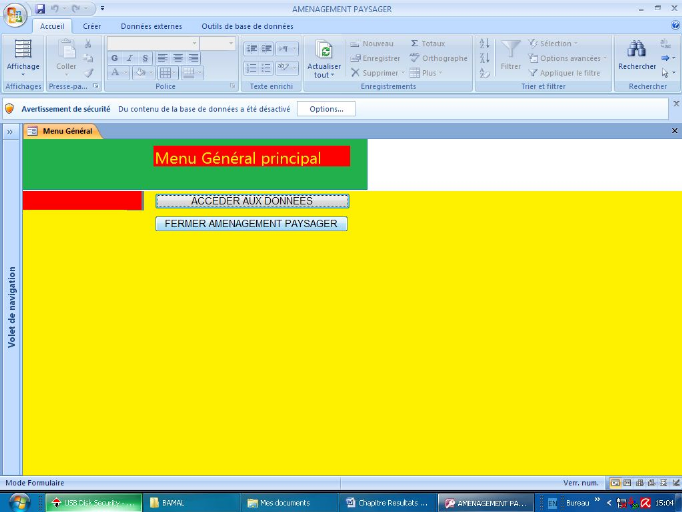Open the Affichage view button
The height and width of the screenshot is (512, 682).
pyautogui.click(x=23, y=56)
